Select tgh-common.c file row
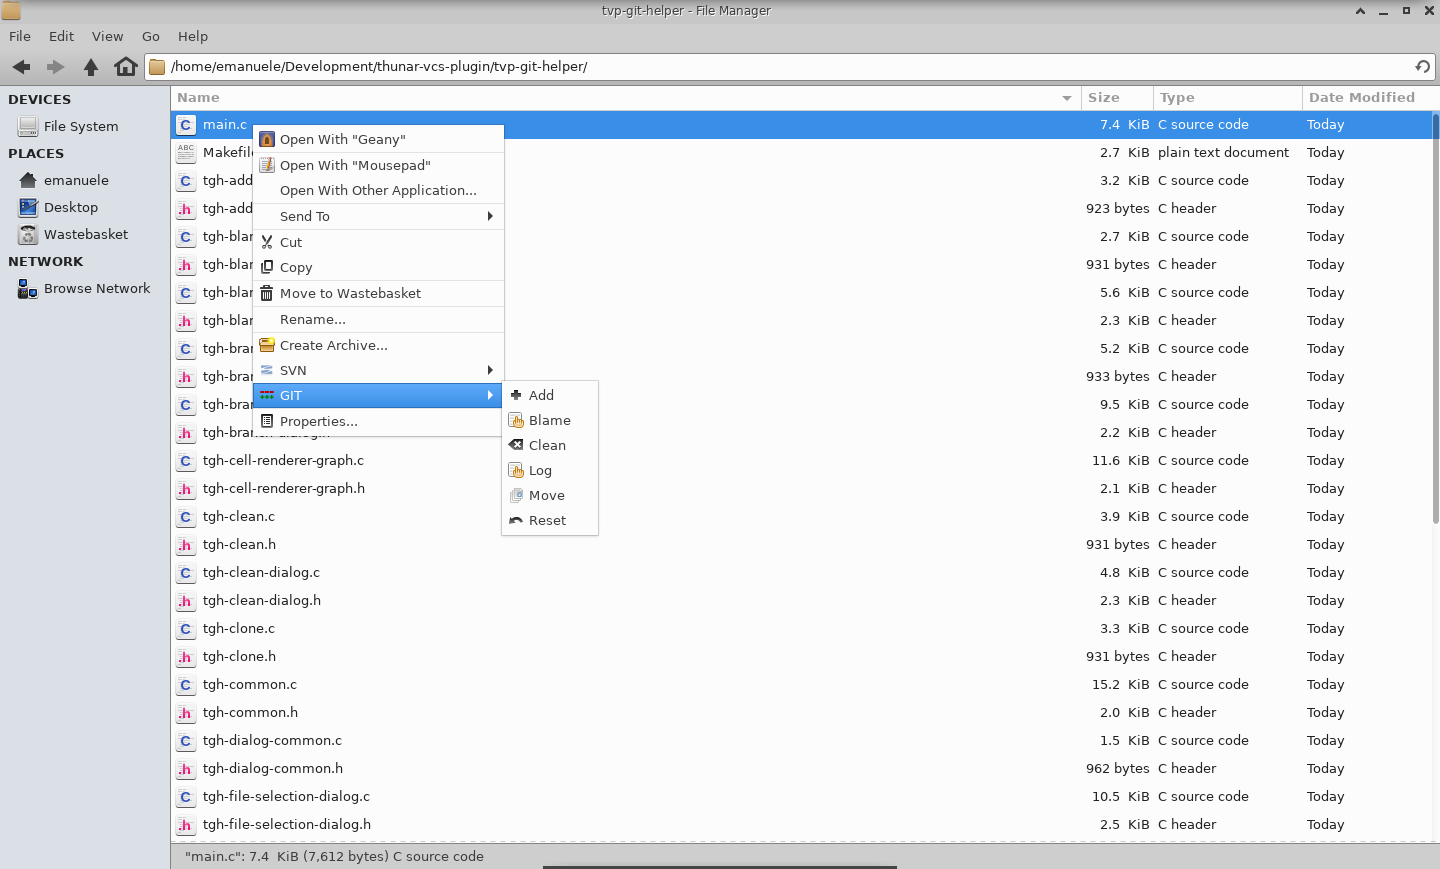This screenshot has width=1440, height=869. pos(801,684)
